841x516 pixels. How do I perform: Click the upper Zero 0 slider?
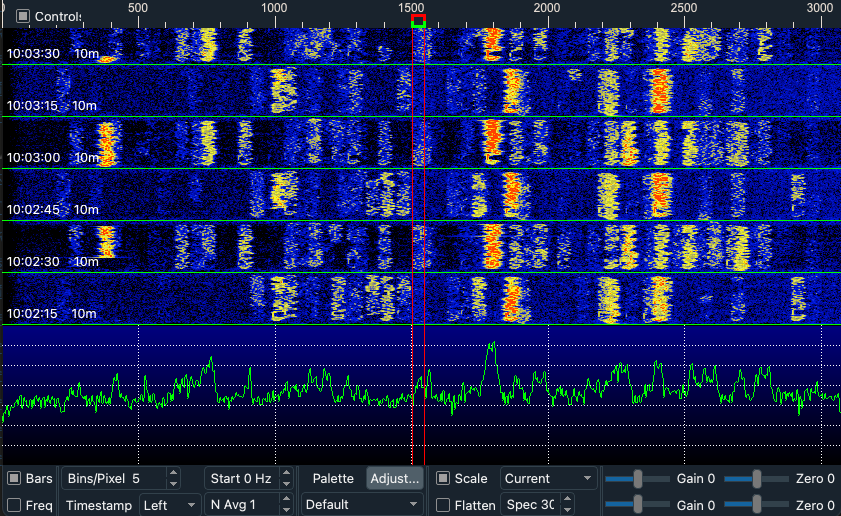(x=756, y=478)
